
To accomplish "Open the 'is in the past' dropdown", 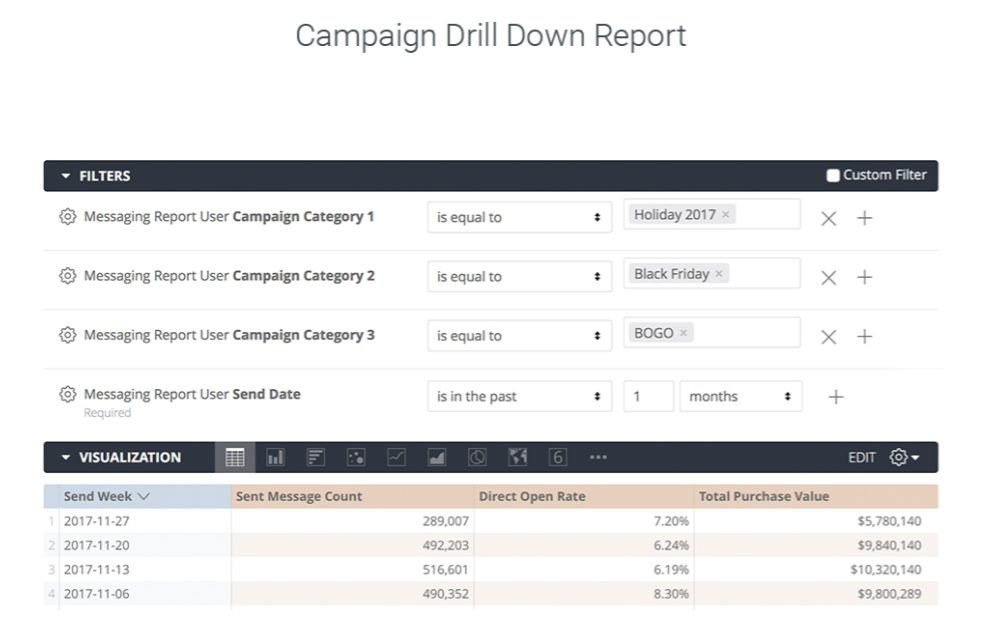I will [x=518, y=396].
